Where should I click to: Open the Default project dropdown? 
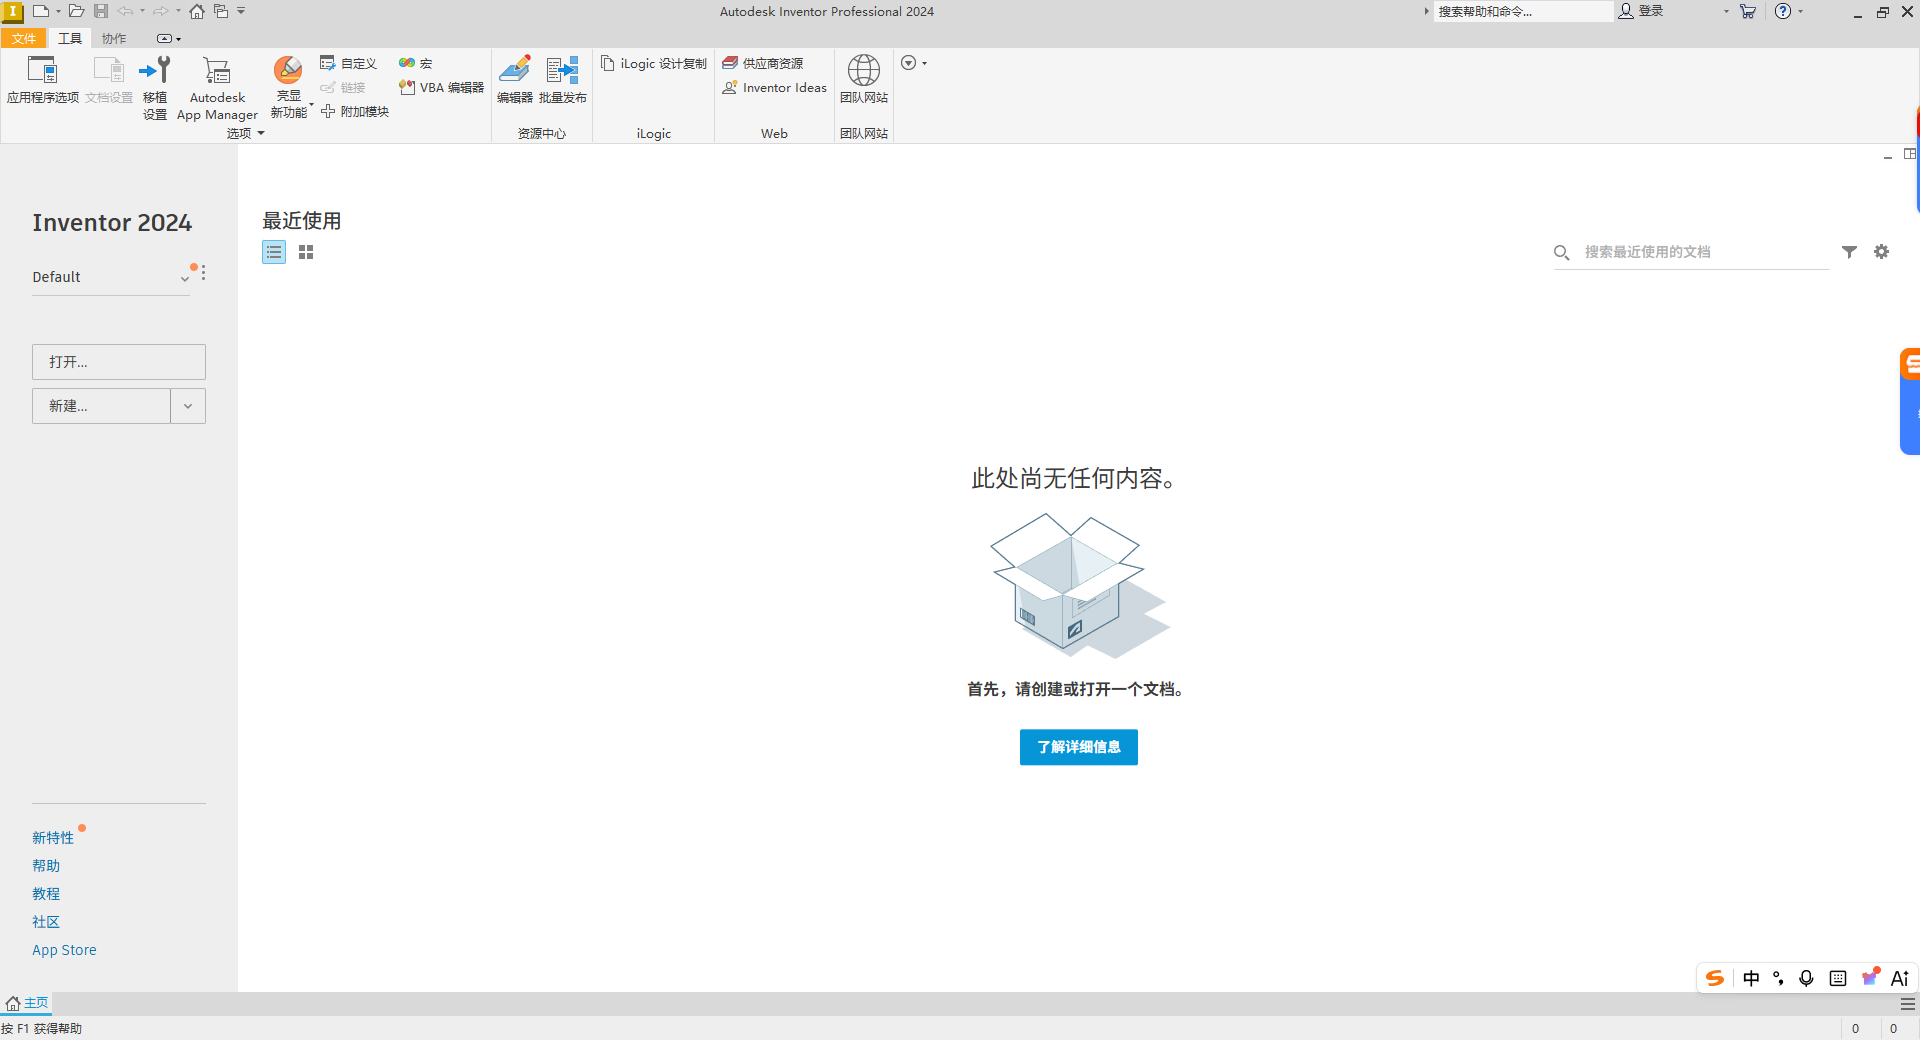[x=184, y=277]
